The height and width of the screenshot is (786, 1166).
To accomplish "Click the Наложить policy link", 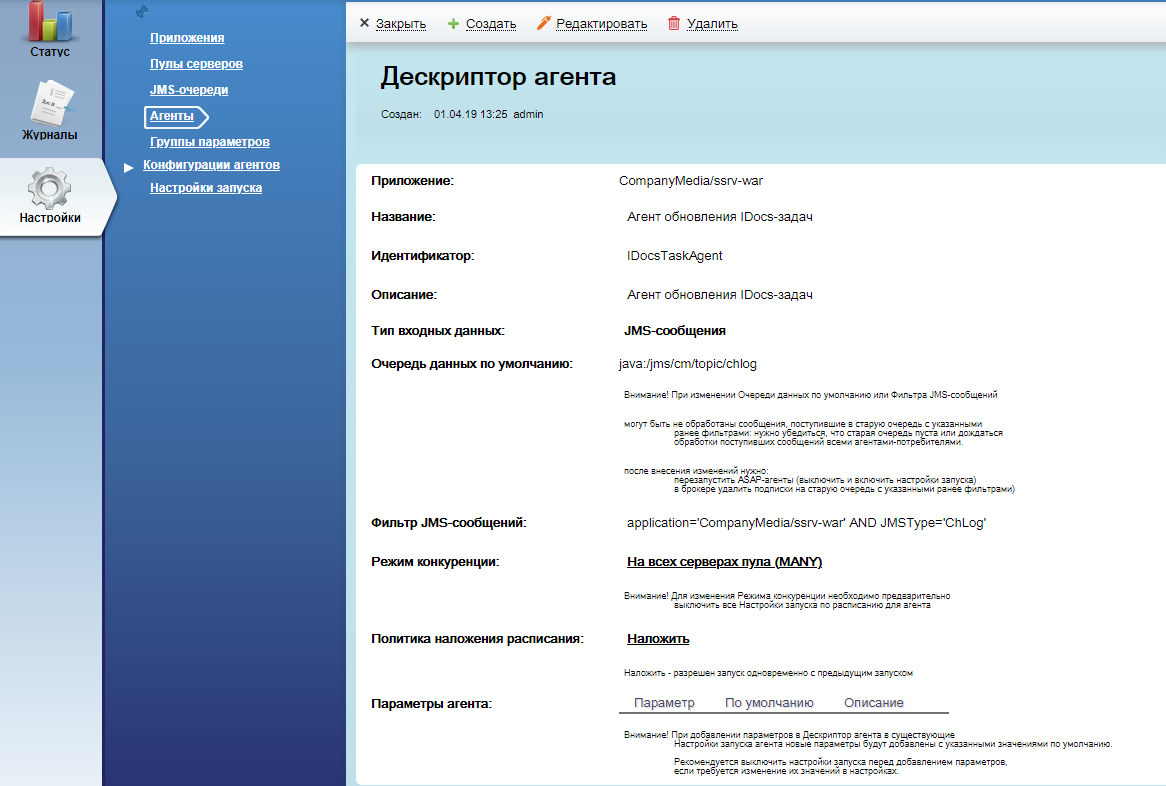I will pyautogui.click(x=658, y=639).
